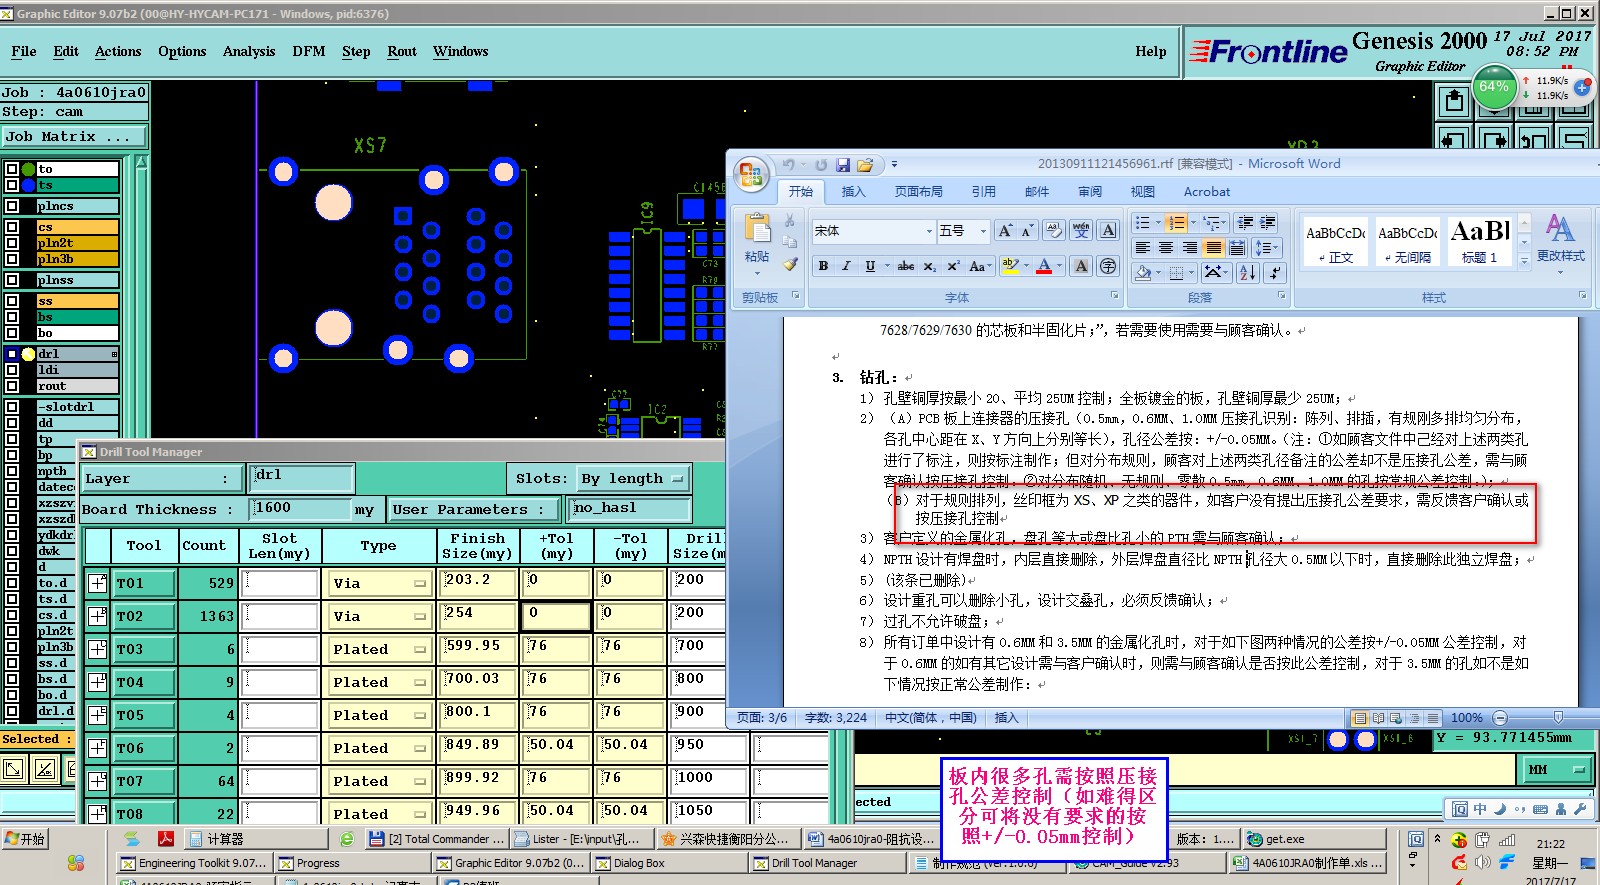Align text left in Word
Image resolution: width=1600 pixels, height=885 pixels.
pos(1142,247)
